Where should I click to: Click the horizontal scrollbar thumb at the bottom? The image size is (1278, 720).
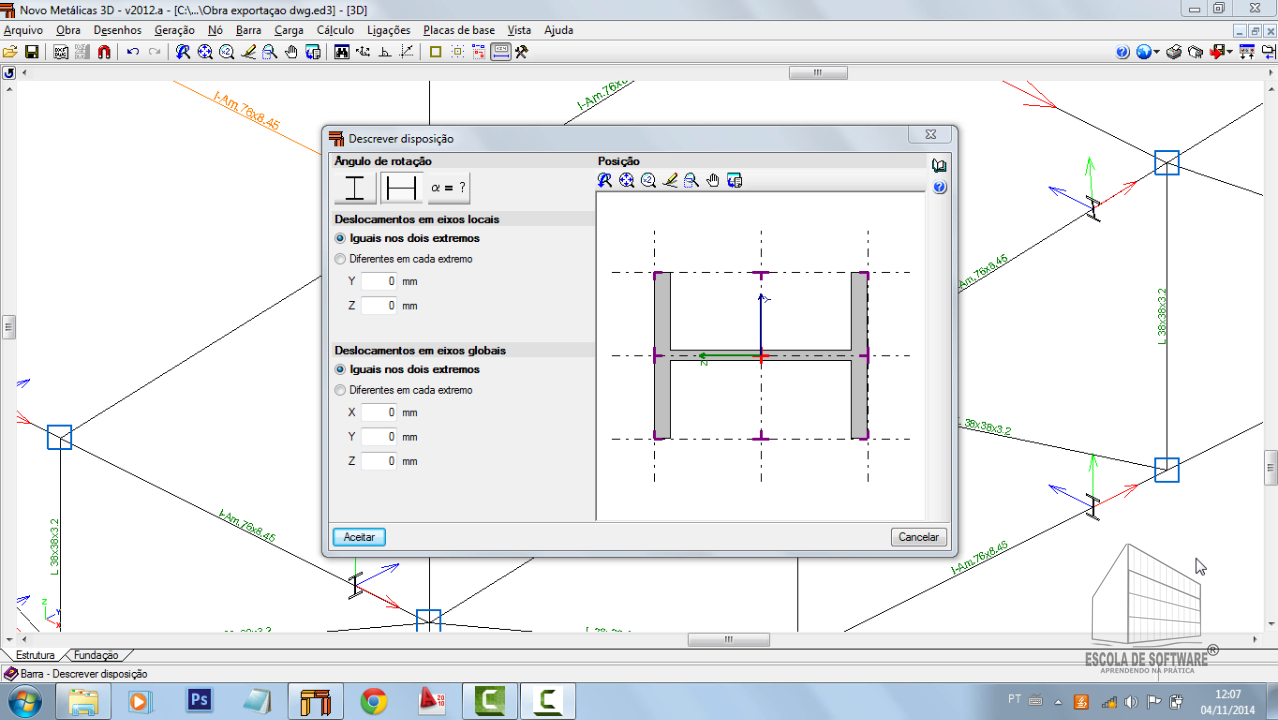coord(728,640)
